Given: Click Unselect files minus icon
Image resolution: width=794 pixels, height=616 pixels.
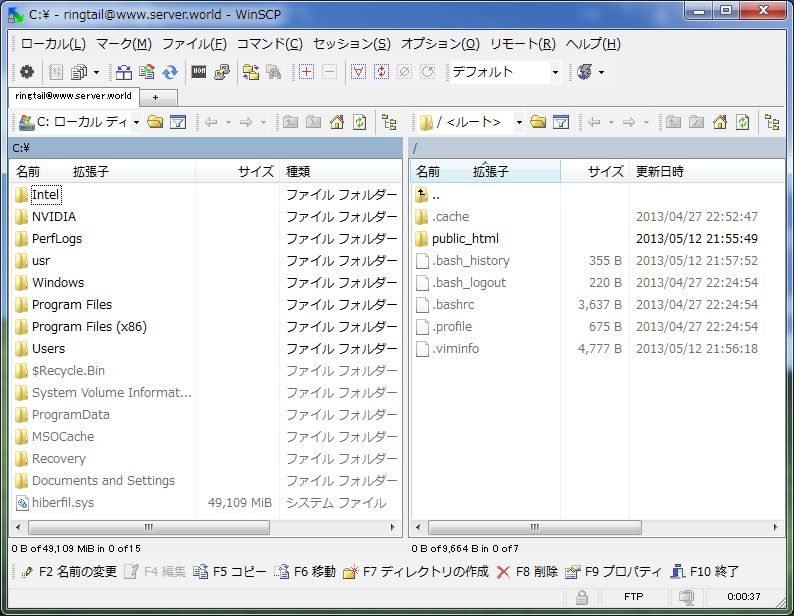Looking at the screenshot, I should pos(329,72).
